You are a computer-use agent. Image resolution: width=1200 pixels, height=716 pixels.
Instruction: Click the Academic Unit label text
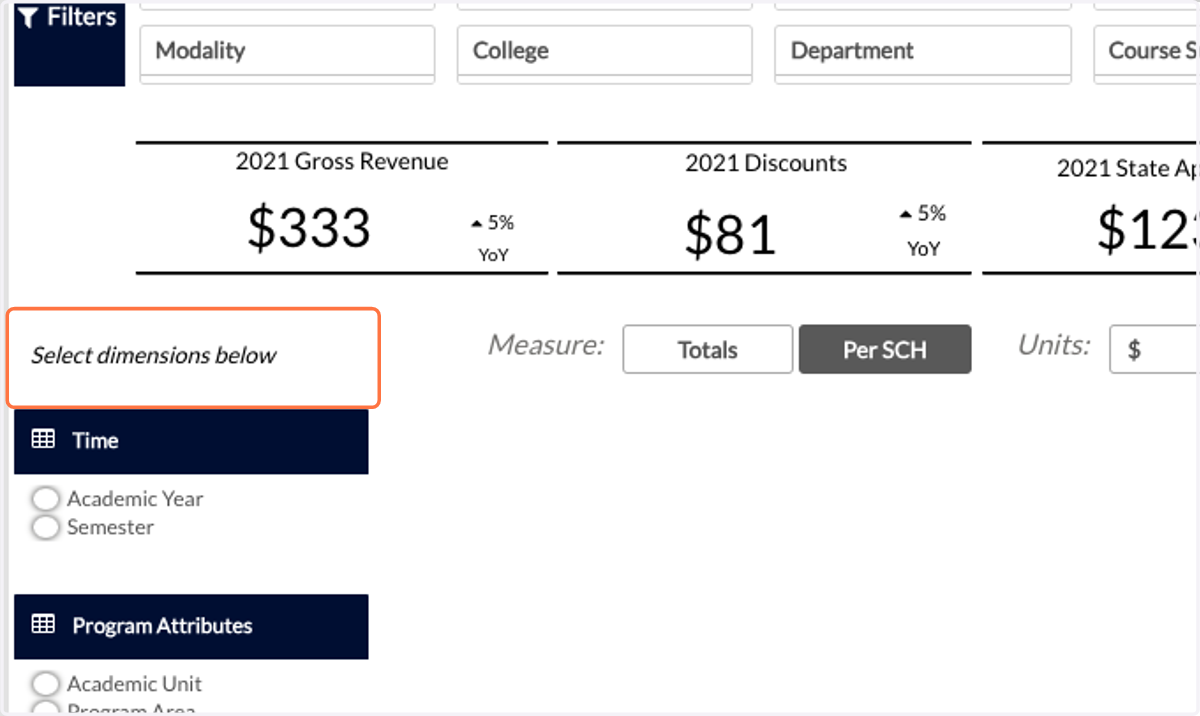[134, 684]
